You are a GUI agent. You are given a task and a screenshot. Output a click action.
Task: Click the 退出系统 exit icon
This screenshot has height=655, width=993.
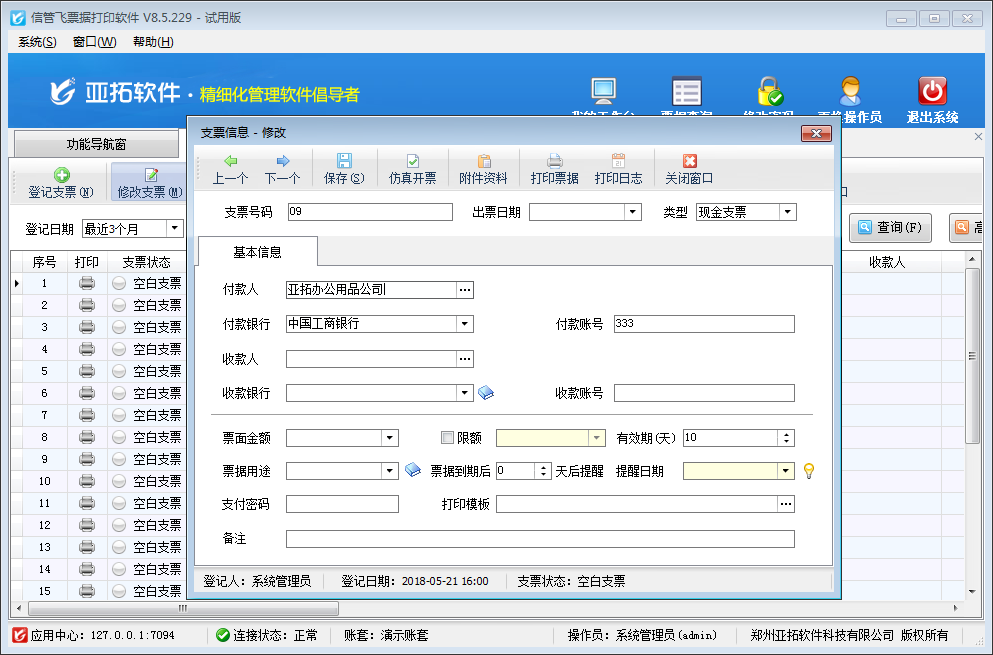point(931,92)
